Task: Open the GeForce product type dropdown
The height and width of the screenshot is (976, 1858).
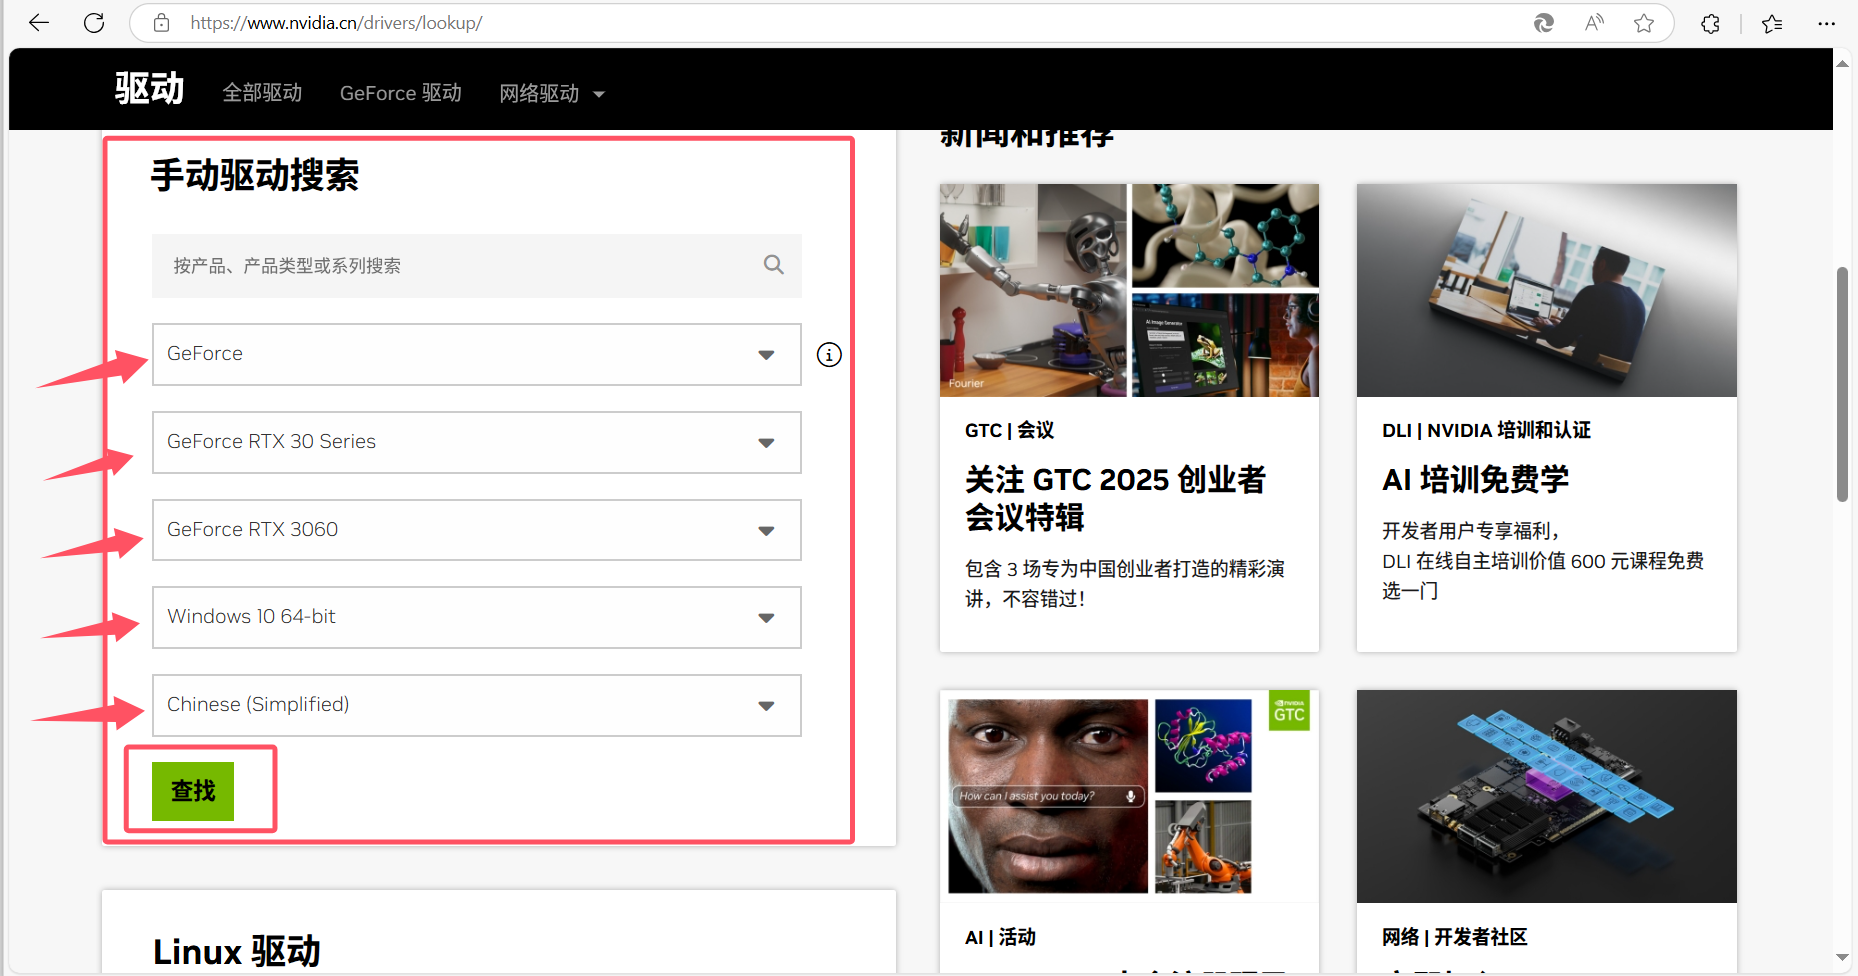Action: (476, 354)
